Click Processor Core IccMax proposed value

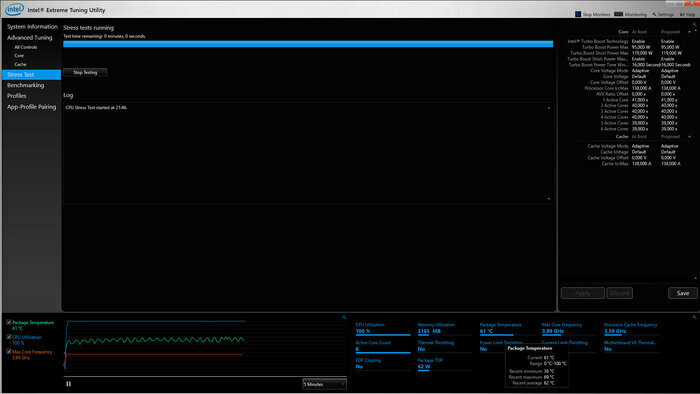point(671,88)
